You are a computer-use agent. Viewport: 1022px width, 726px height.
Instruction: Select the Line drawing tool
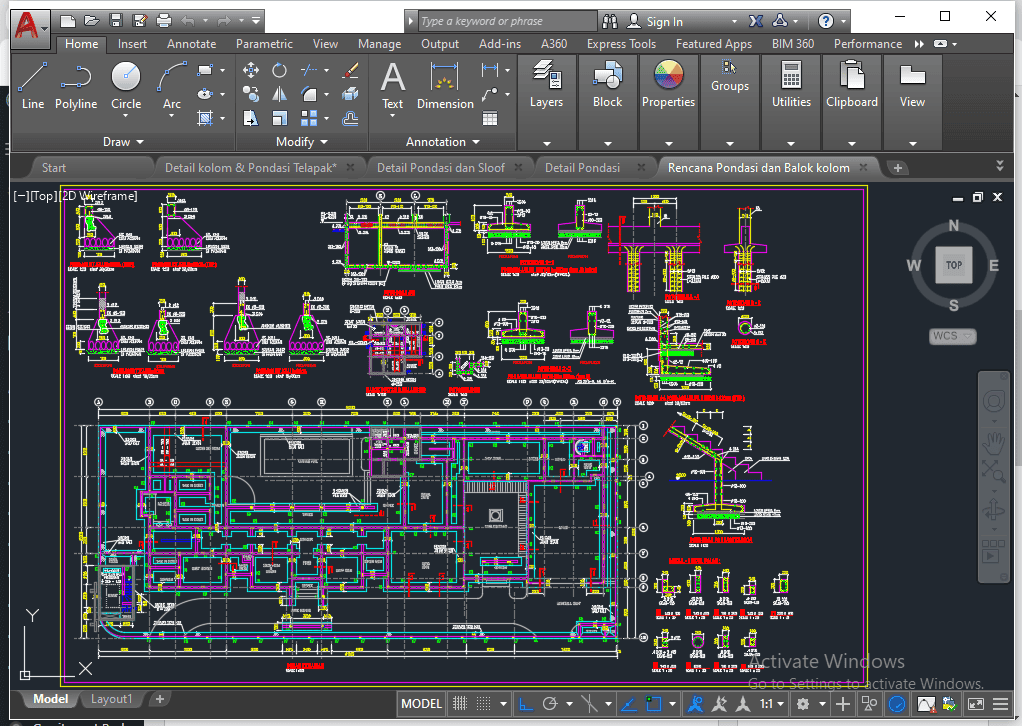tap(32, 84)
